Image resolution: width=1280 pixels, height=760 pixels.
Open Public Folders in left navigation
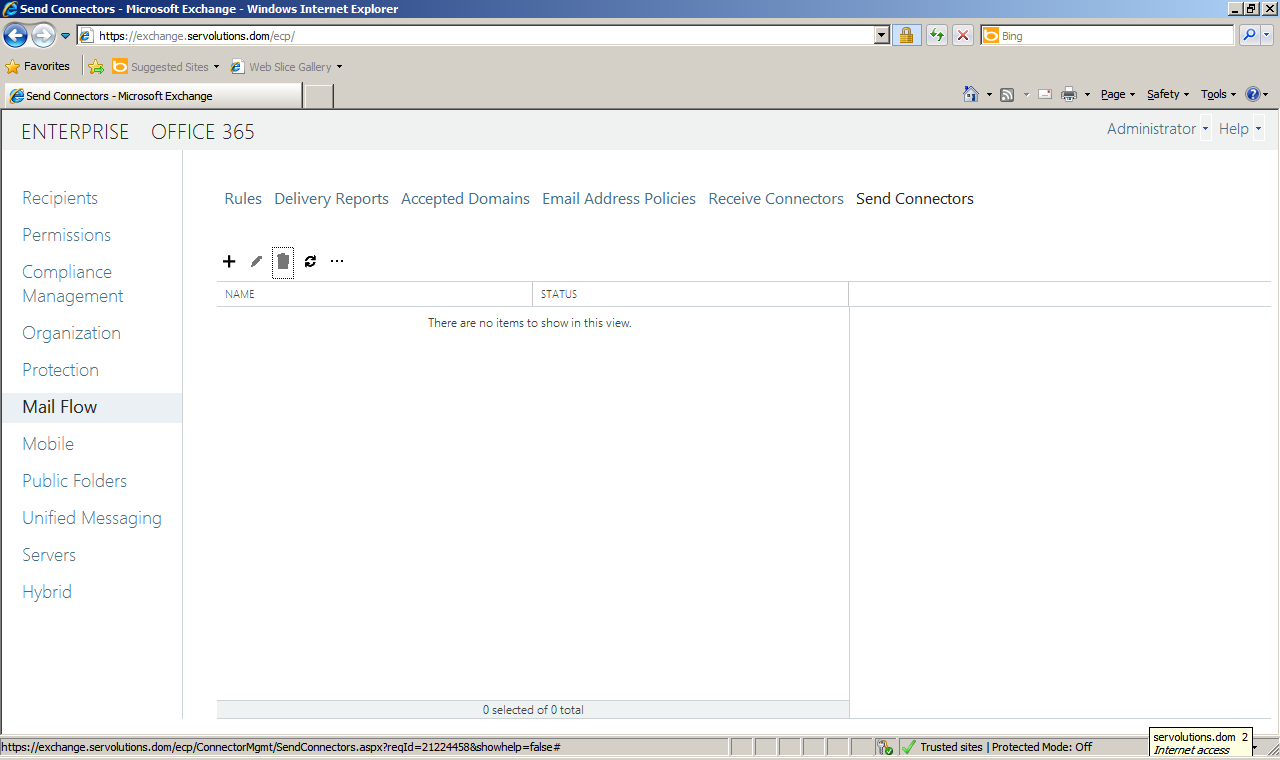coord(75,481)
